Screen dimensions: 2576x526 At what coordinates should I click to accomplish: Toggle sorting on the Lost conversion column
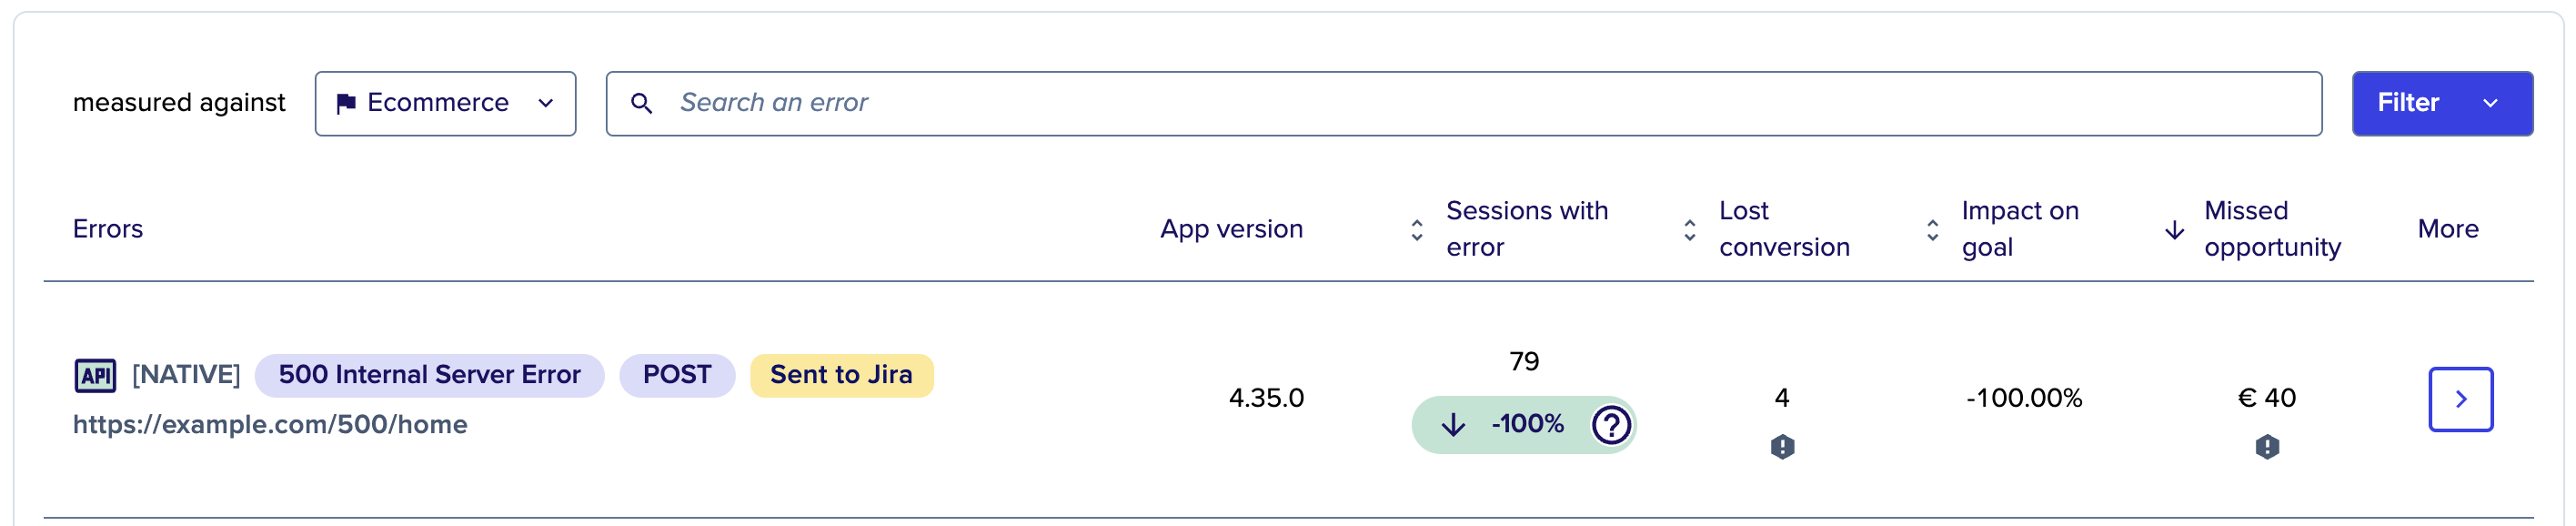click(x=1689, y=228)
